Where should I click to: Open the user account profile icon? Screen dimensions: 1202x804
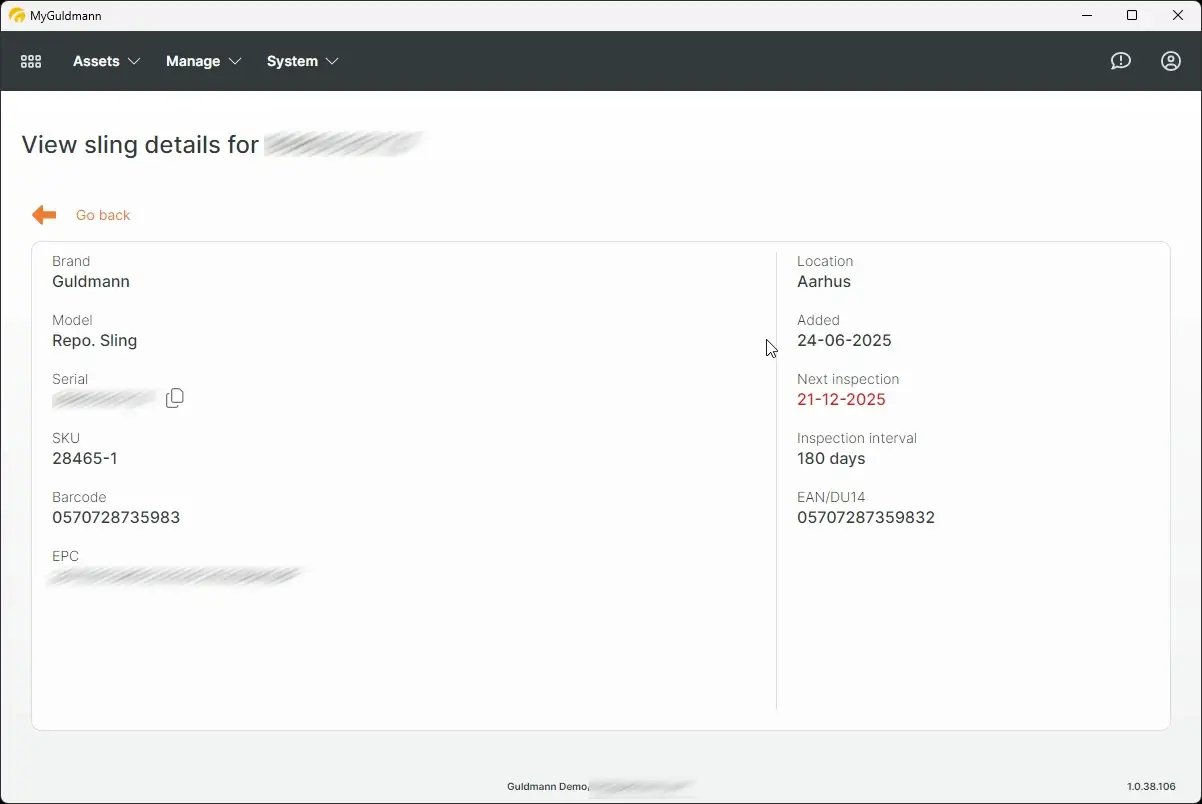[1171, 61]
